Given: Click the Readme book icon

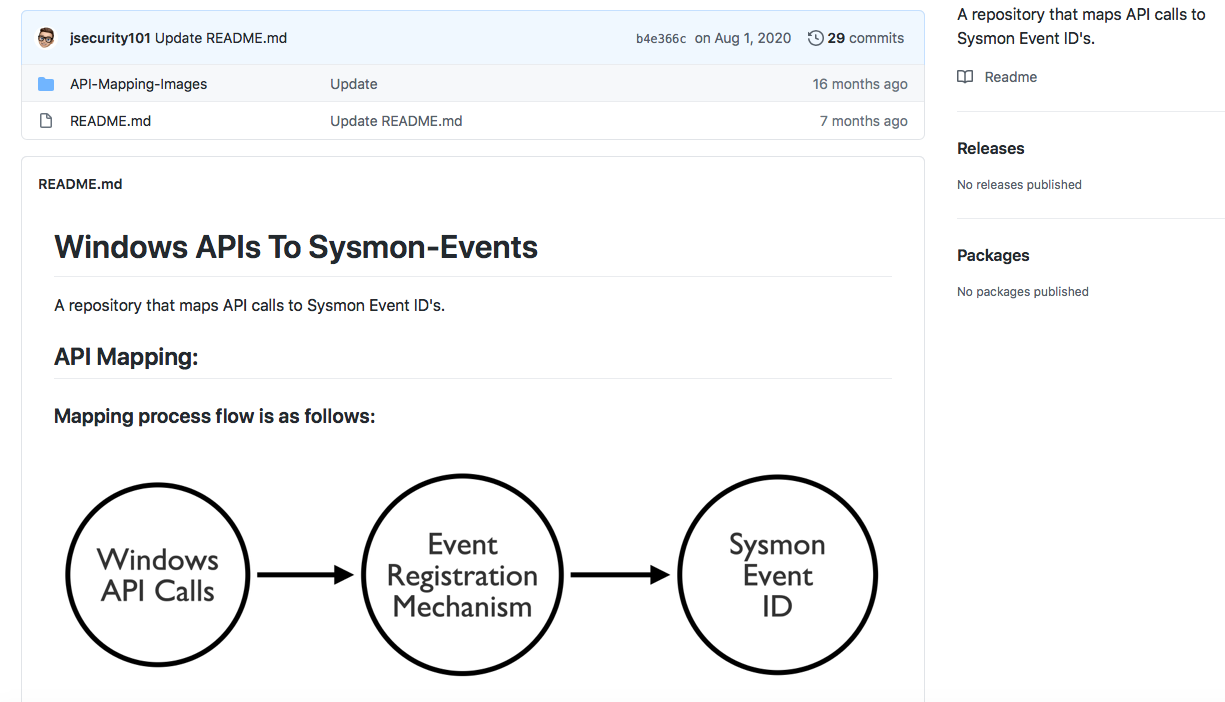Looking at the screenshot, I should (x=965, y=77).
